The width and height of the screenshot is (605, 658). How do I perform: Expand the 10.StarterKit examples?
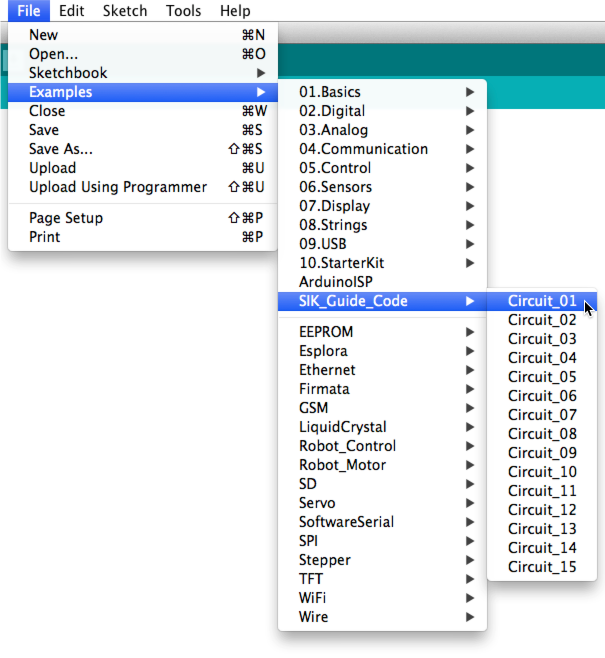click(382, 263)
